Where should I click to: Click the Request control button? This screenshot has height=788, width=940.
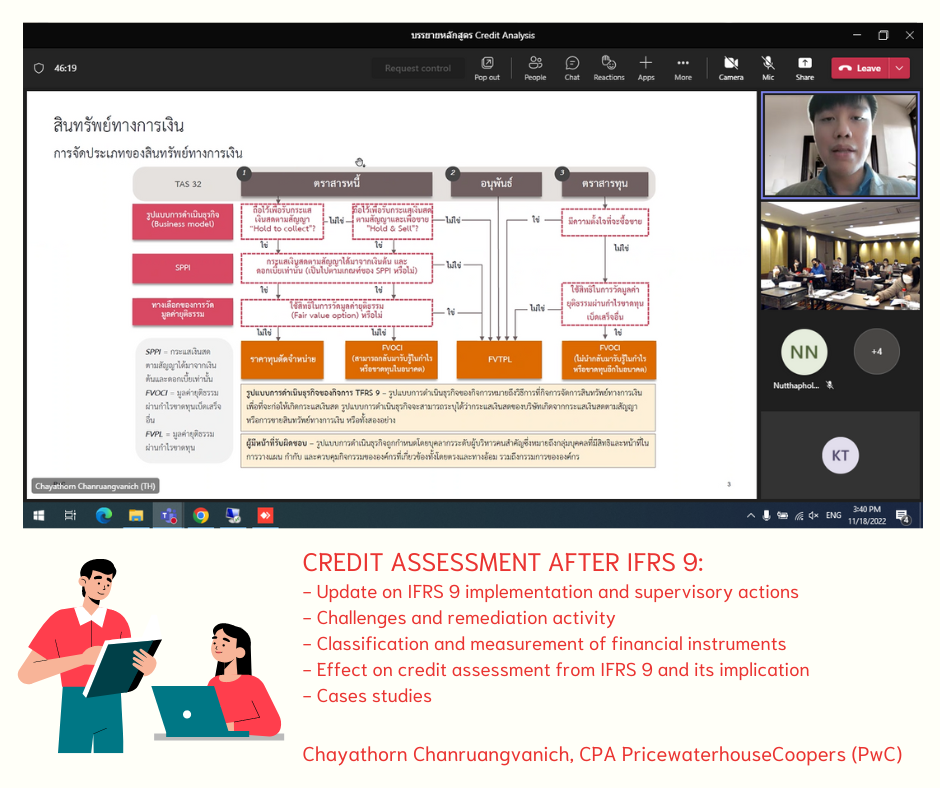pos(418,68)
